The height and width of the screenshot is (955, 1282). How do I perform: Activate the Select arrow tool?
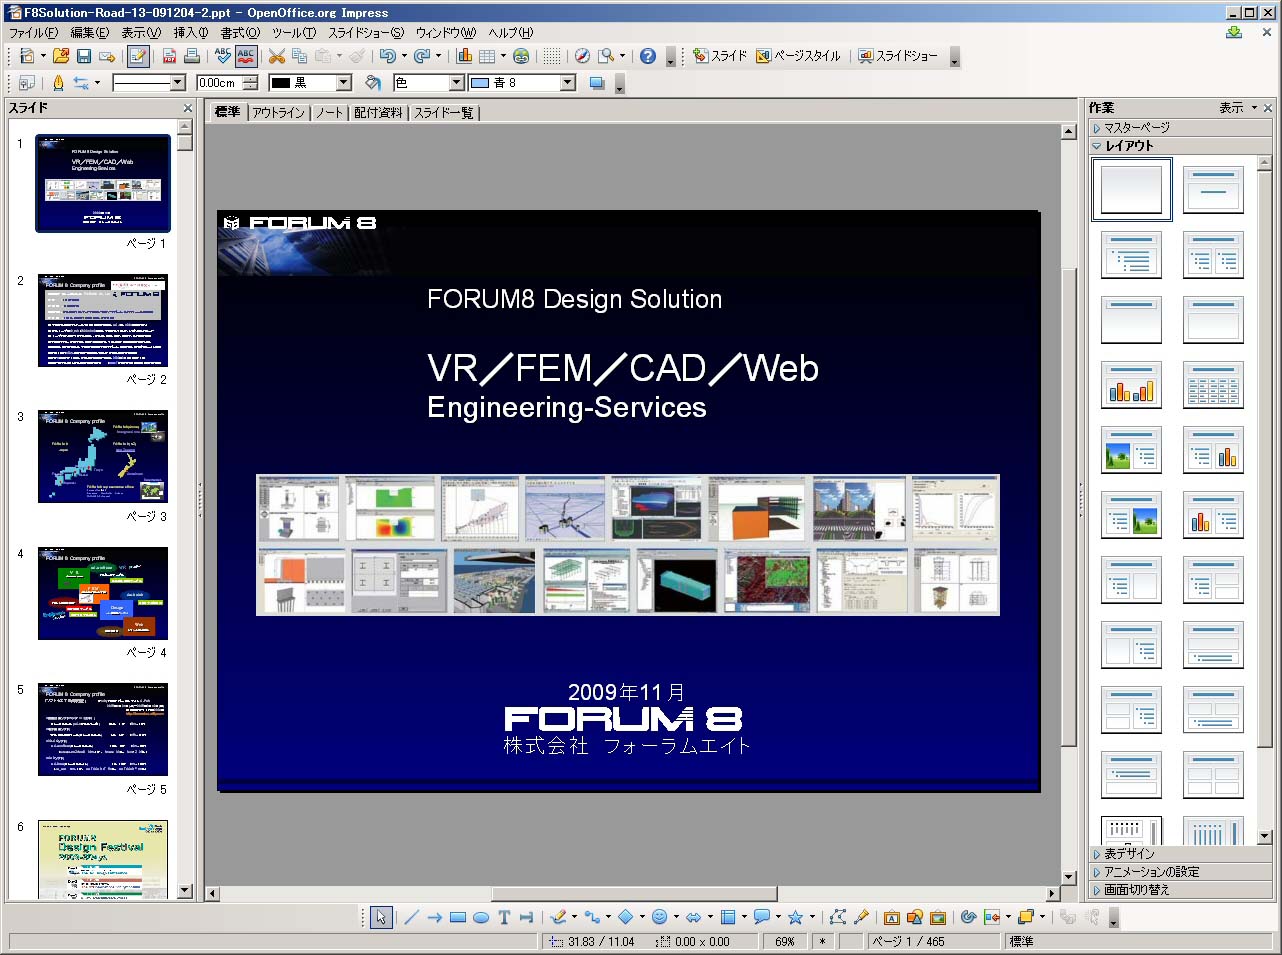(380, 917)
